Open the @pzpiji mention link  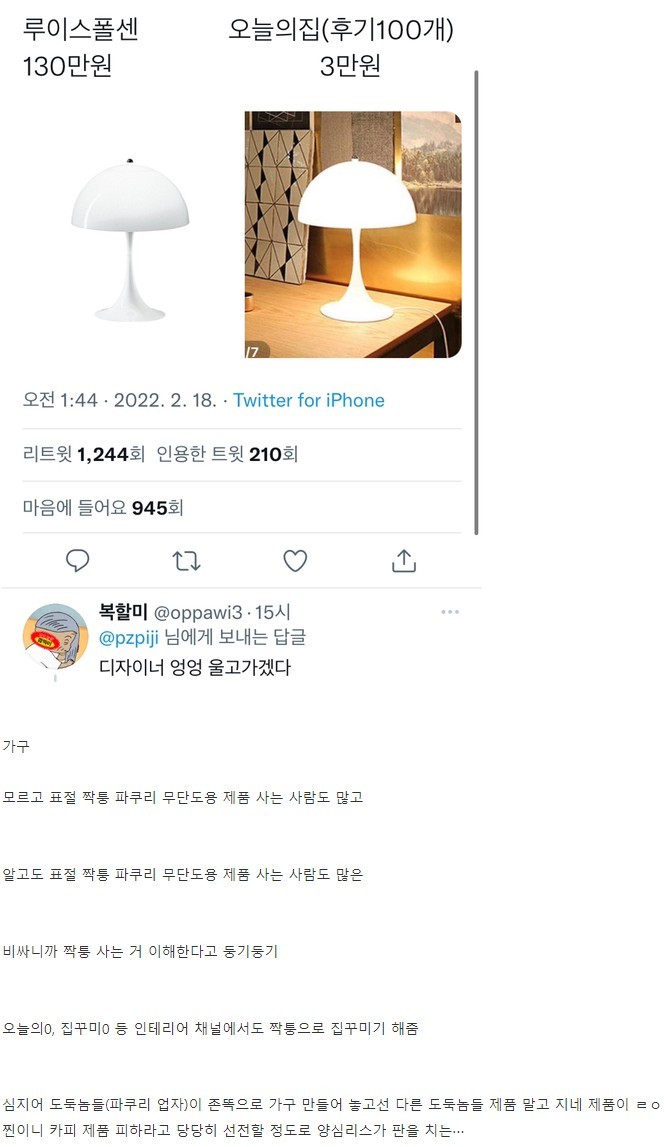click(129, 638)
